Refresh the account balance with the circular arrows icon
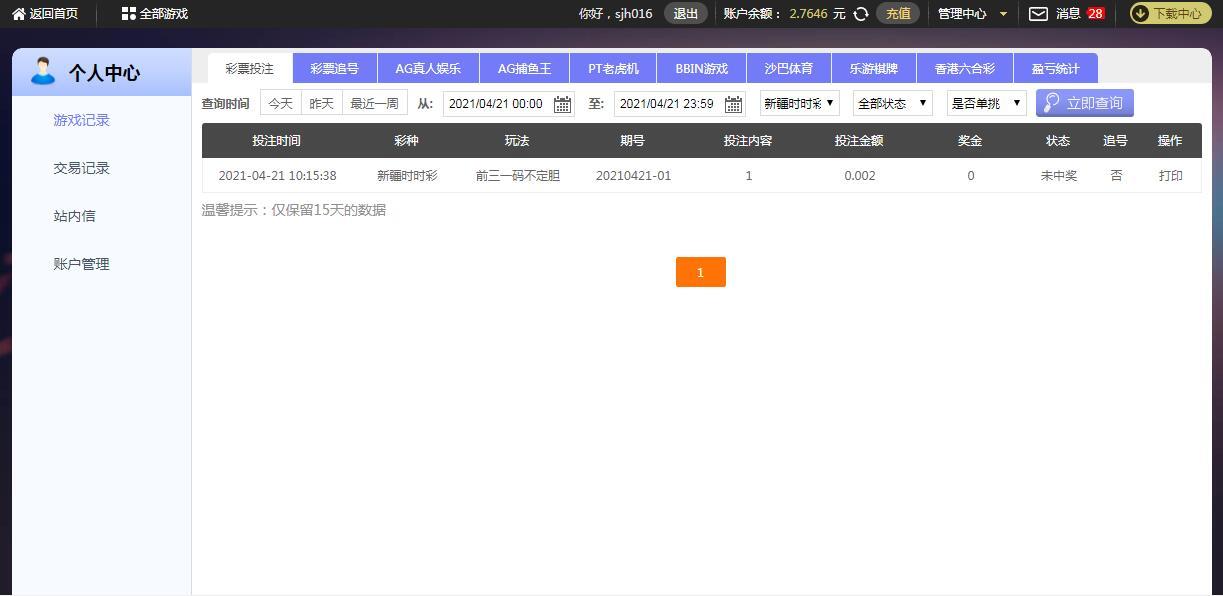 (x=860, y=14)
